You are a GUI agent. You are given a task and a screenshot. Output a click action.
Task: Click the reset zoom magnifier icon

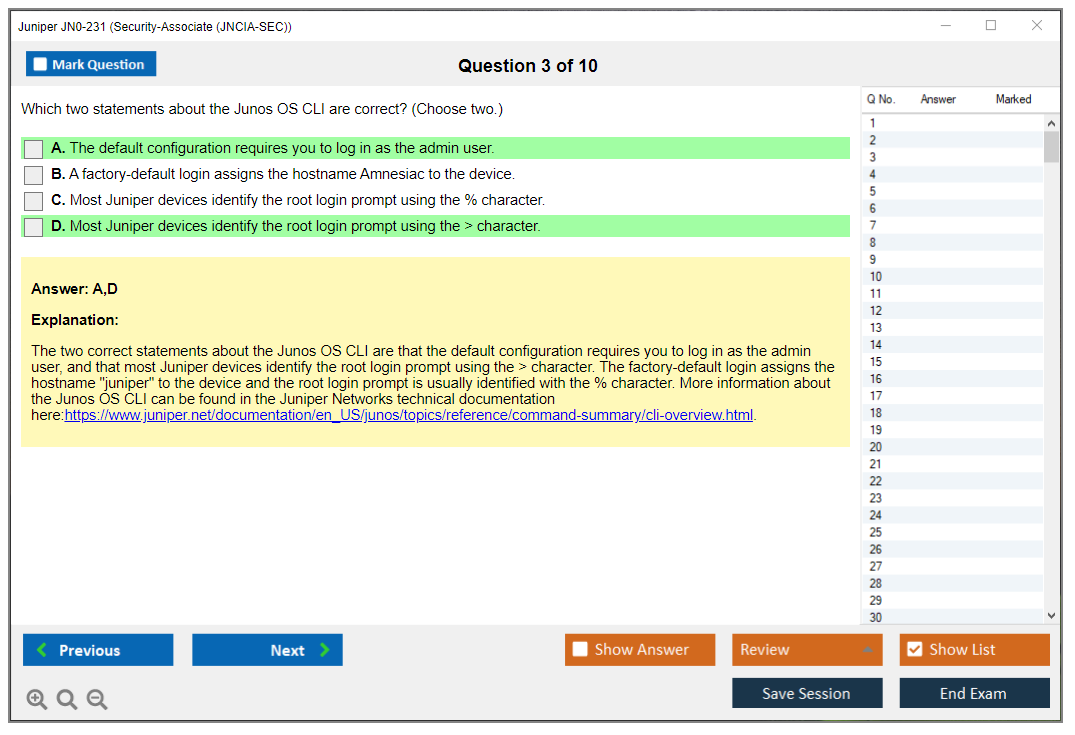coord(67,700)
